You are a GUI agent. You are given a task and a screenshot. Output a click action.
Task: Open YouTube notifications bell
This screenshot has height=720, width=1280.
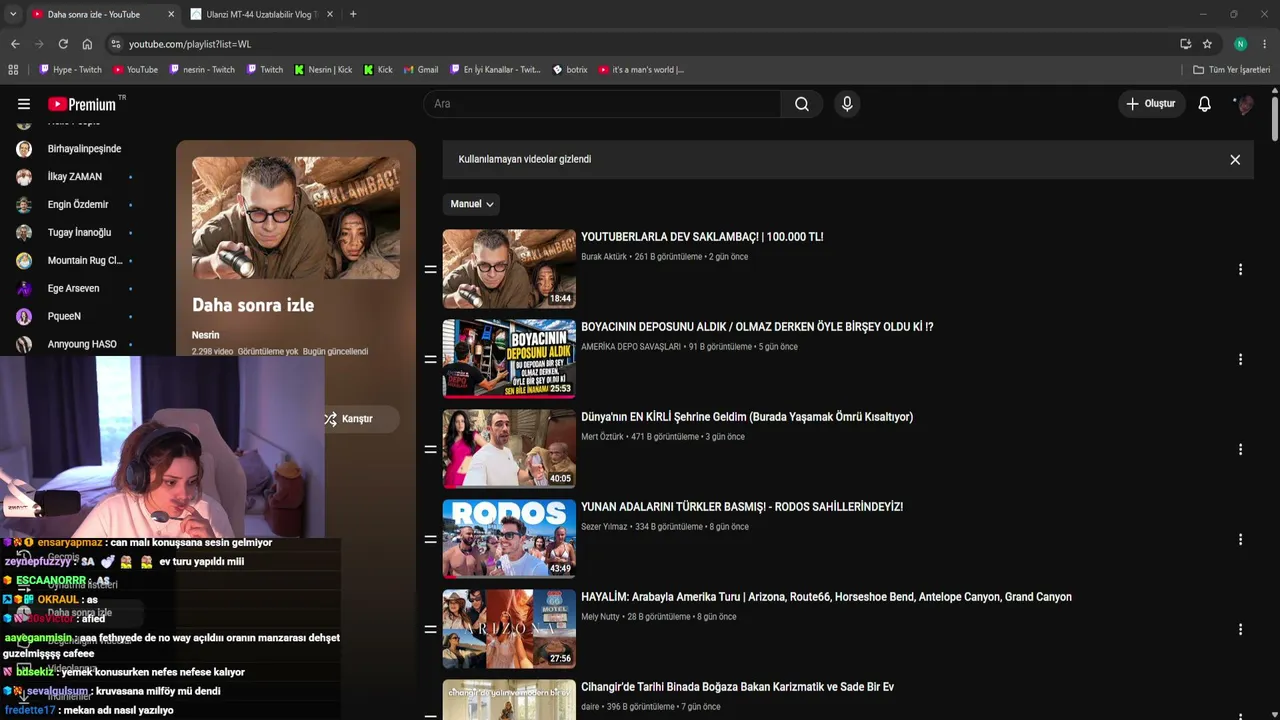[1205, 104]
